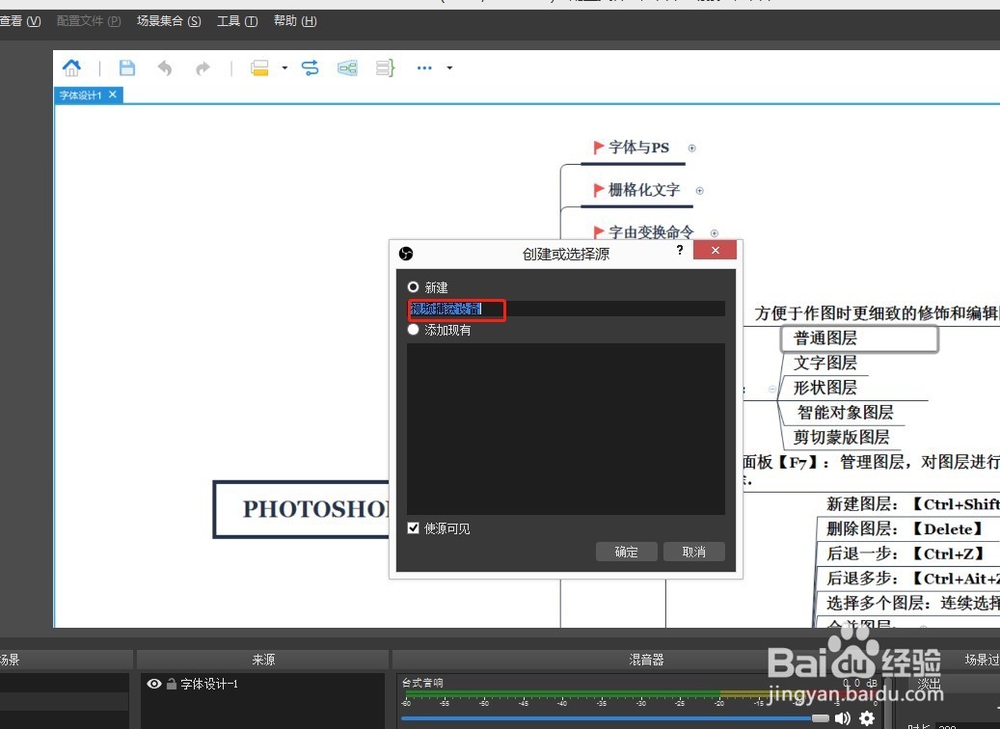Open dropdown arrow next to layout icon
Image resolution: width=1000 pixels, height=729 pixels.
pyautogui.click(x=284, y=68)
